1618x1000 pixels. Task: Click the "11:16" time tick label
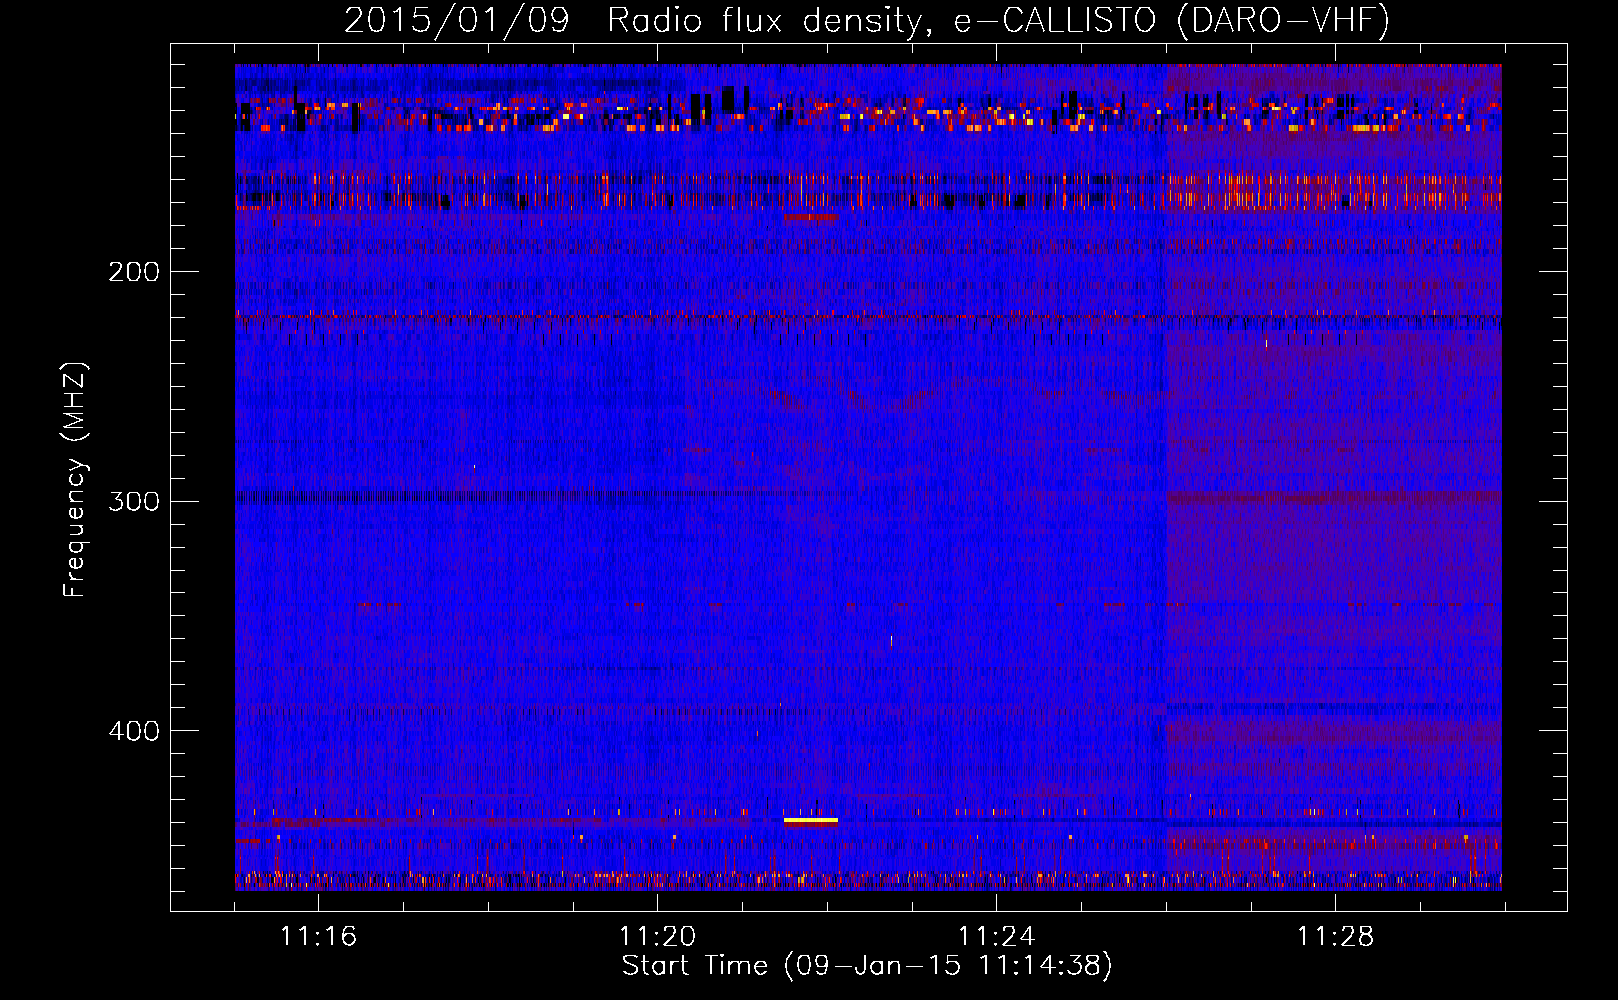point(318,936)
